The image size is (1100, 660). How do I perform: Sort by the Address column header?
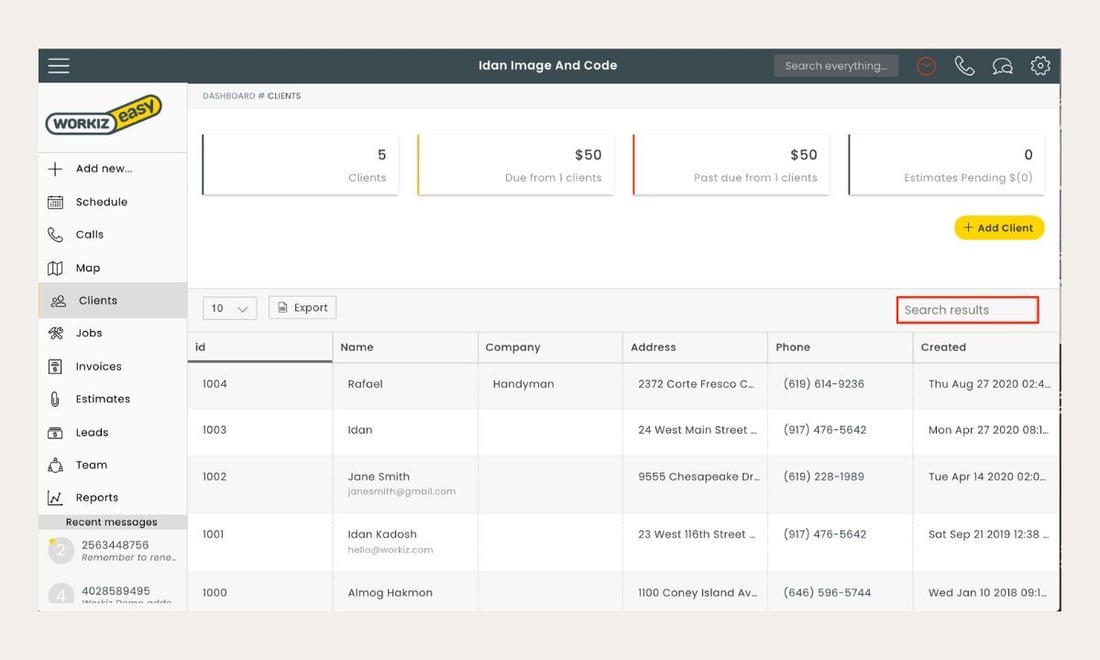tap(695, 347)
